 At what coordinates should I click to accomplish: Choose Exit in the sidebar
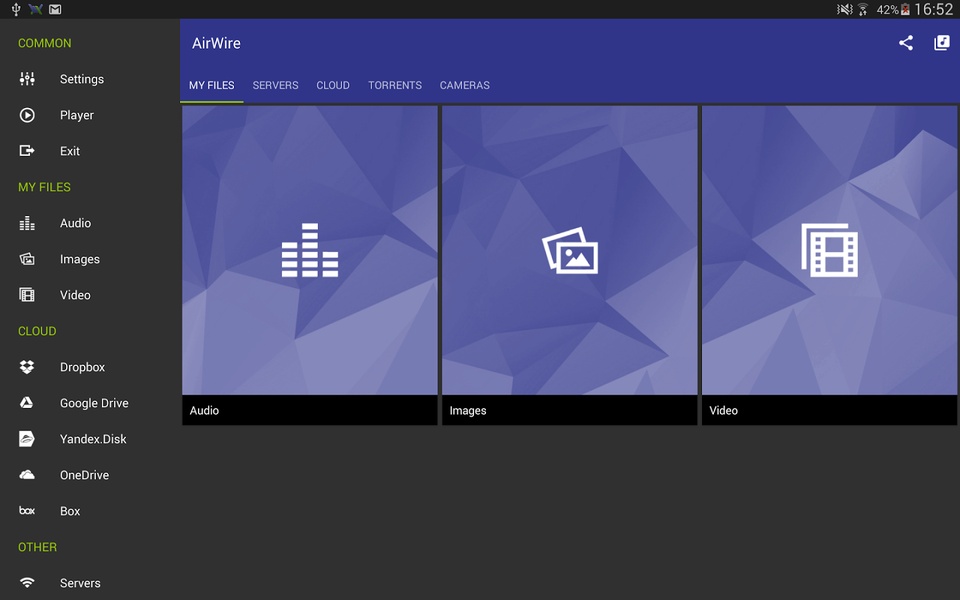pyautogui.click(x=90, y=151)
